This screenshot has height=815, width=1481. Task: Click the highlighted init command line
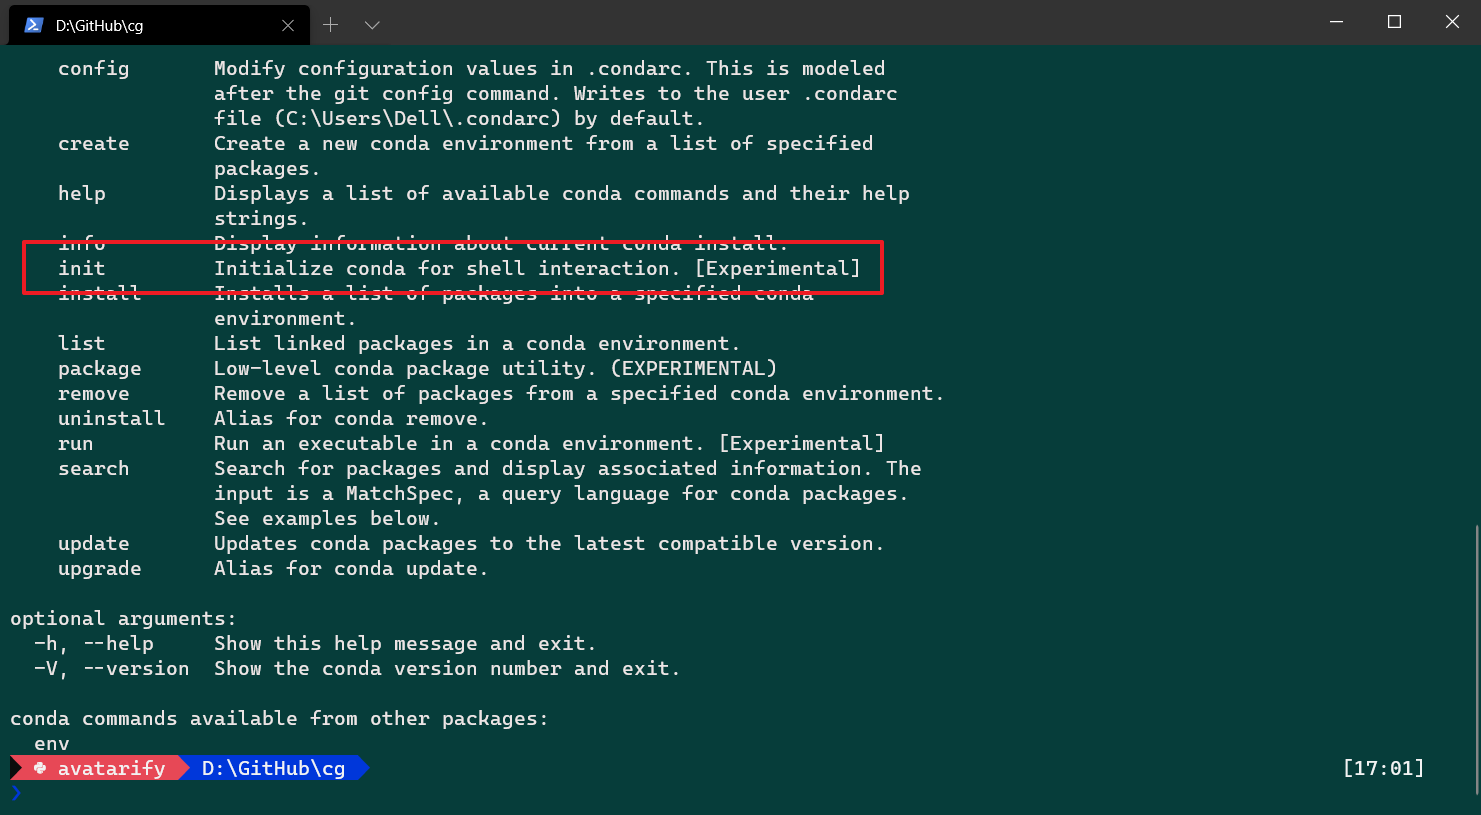(450, 268)
